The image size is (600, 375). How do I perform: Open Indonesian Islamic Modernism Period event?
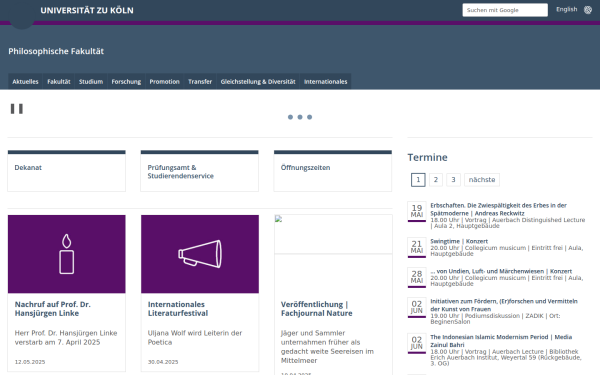coord(501,341)
